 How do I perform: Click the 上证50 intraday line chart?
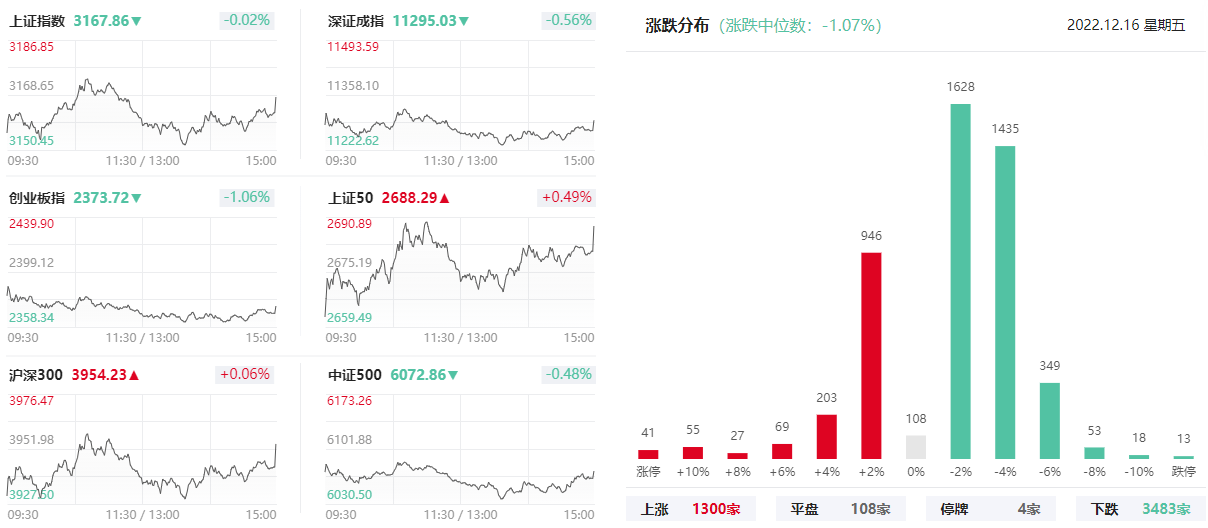(460, 271)
